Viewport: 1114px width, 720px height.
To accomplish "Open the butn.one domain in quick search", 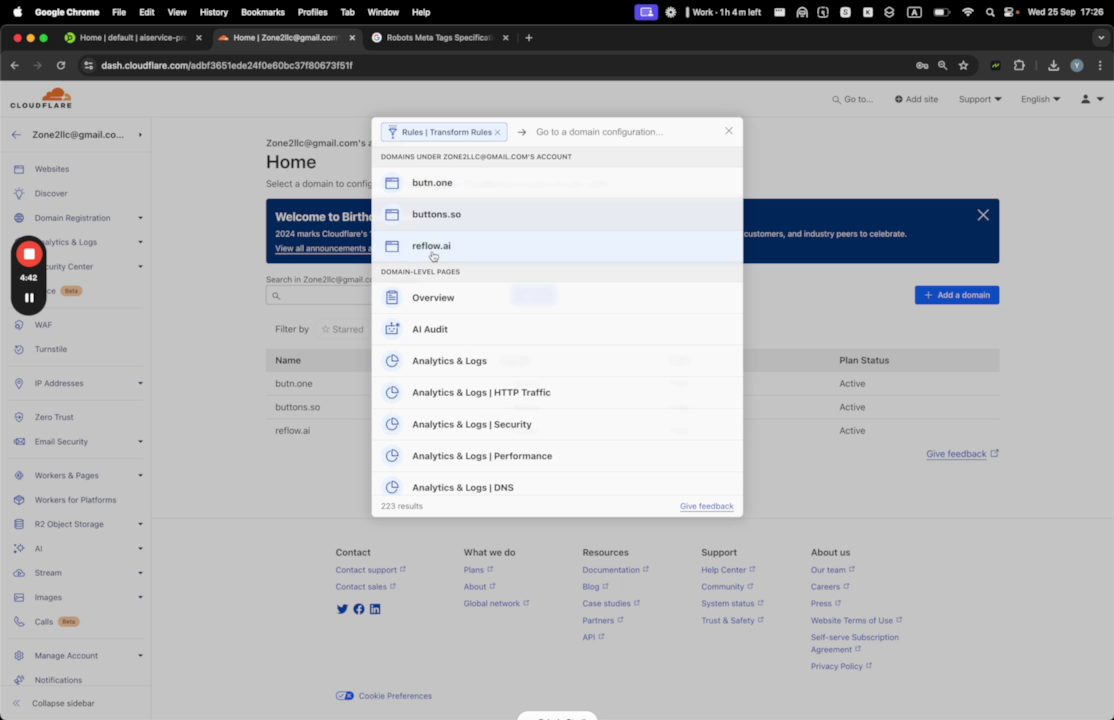I will click(x=557, y=183).
